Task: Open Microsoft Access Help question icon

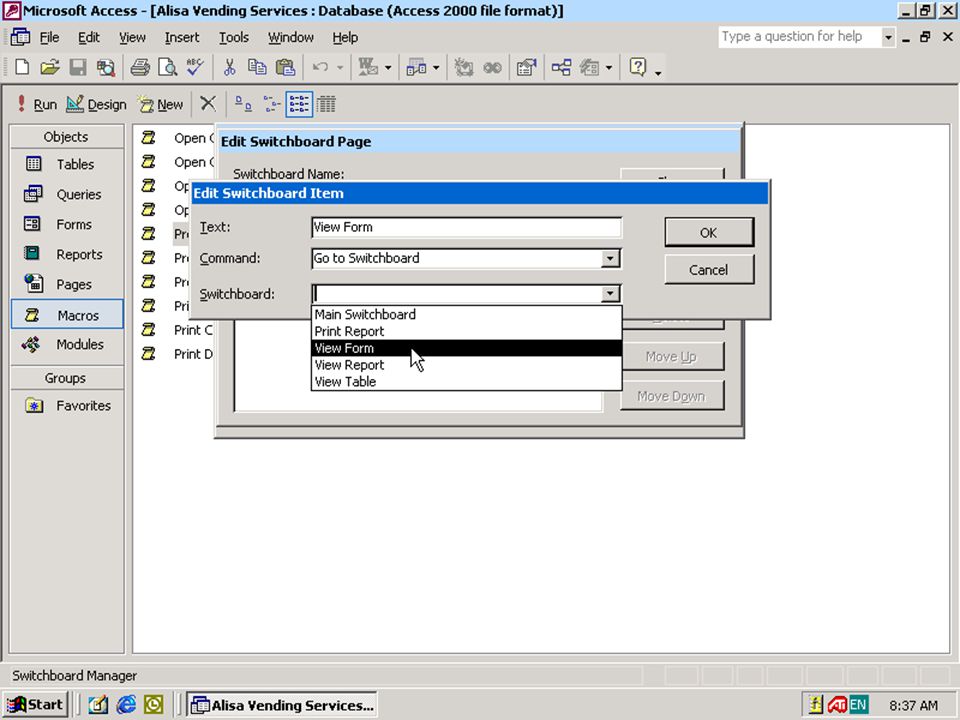Action: click(x=637, y=67)
